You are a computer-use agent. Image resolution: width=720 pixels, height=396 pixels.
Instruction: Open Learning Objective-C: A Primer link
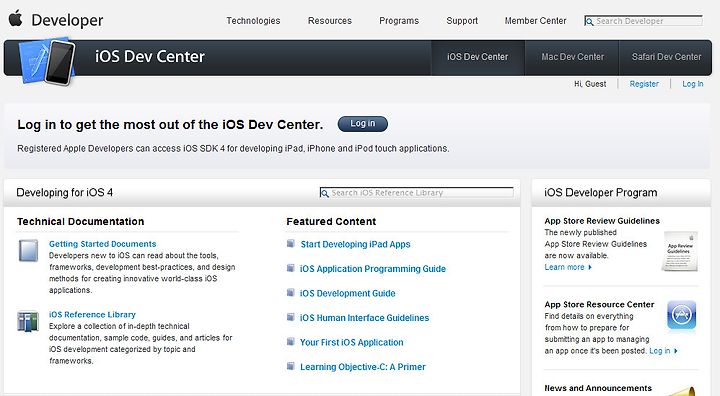[x=363, y=367]
